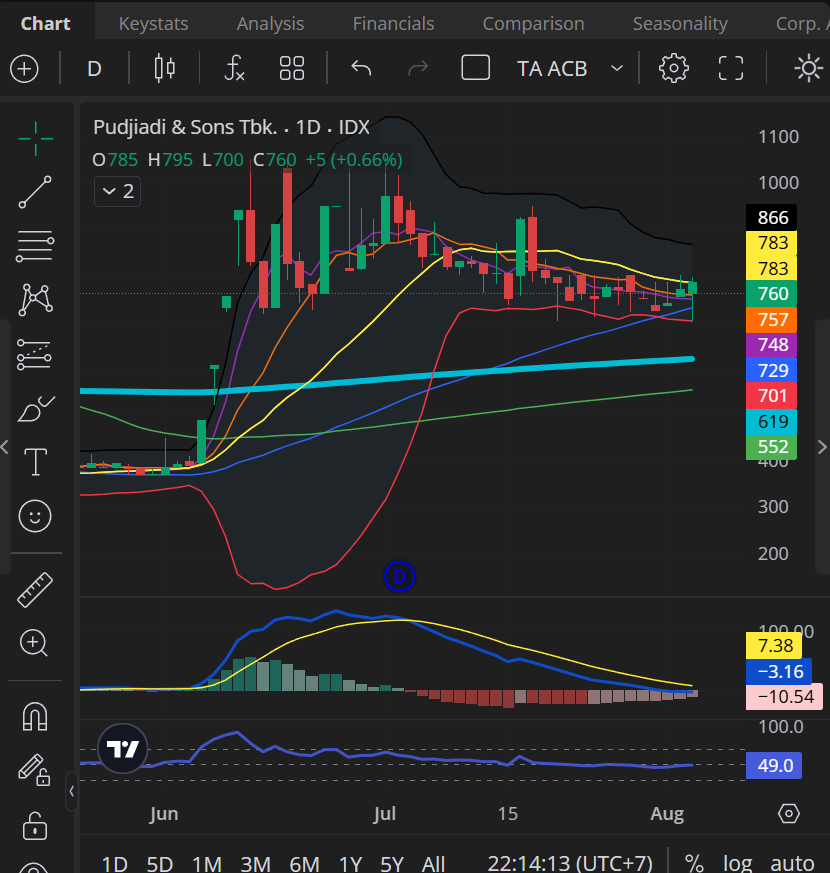Collapse drawing toolbar with small side arrow
This screenshot has height=873, width=830.
(x=71, y=791)
